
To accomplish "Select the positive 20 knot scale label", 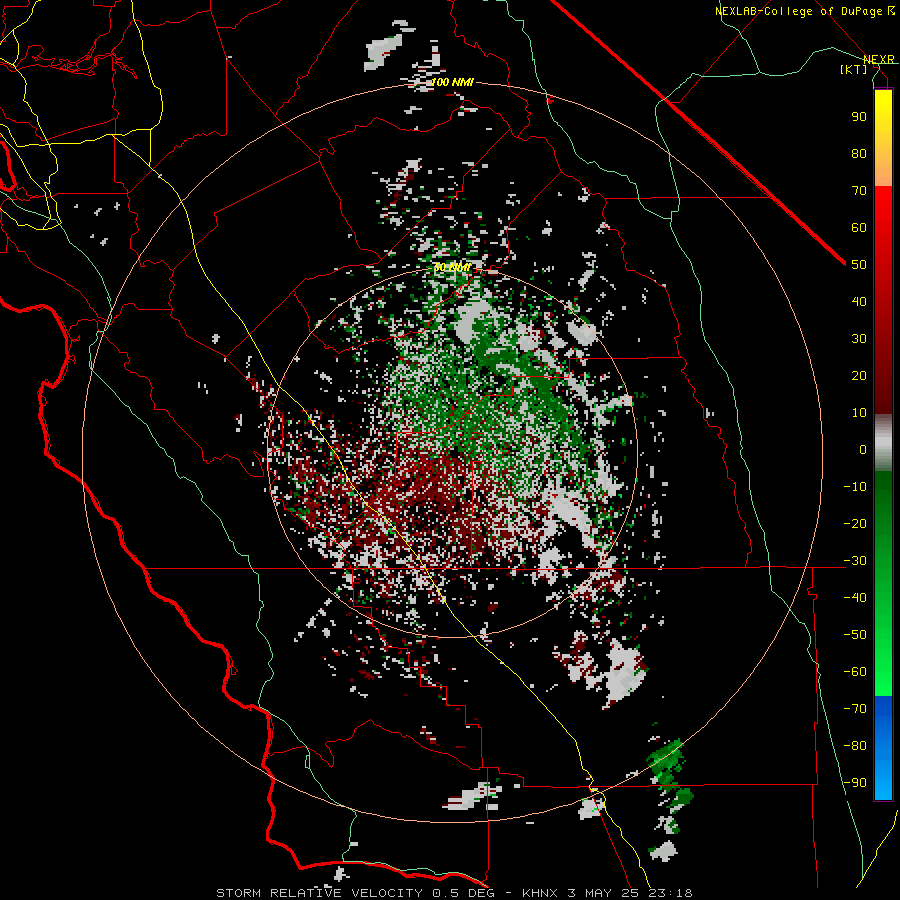I will (859, 375).
